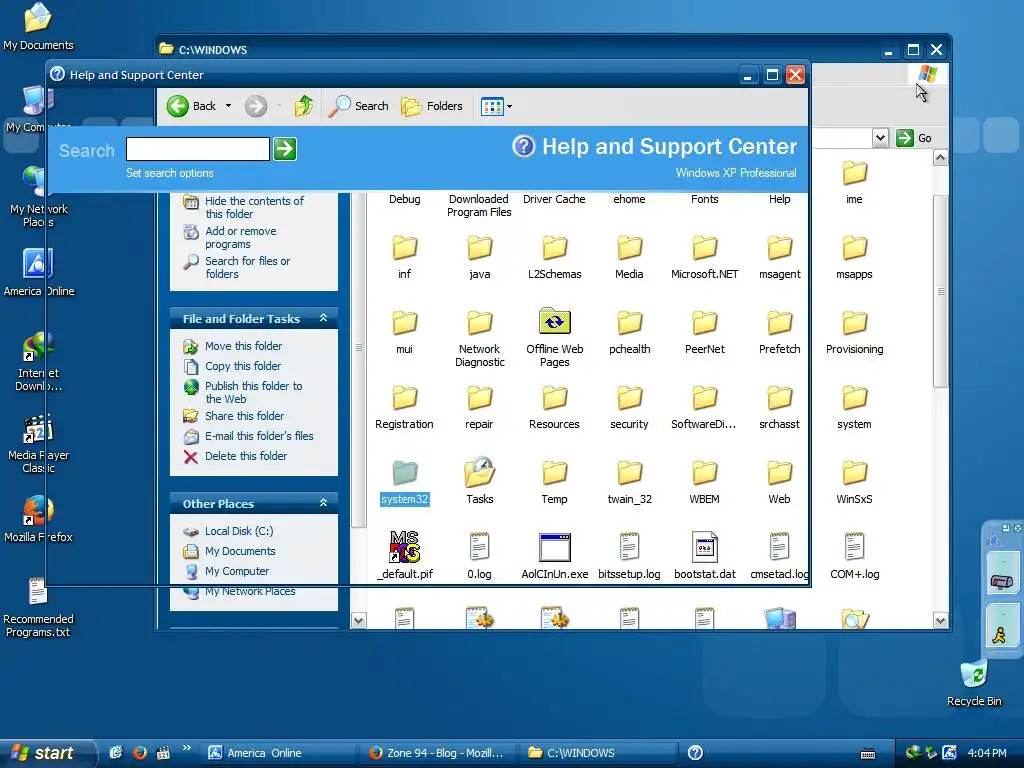Select the Tasks folder icon
The width and height of the screenshot is (1024, 768).
click(479, 473)
